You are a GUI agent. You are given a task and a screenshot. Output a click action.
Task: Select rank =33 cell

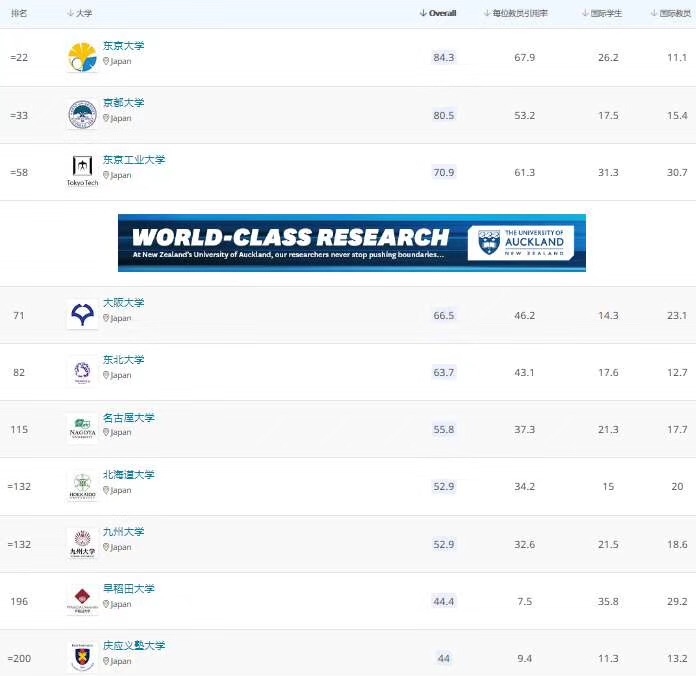point(19,115)
